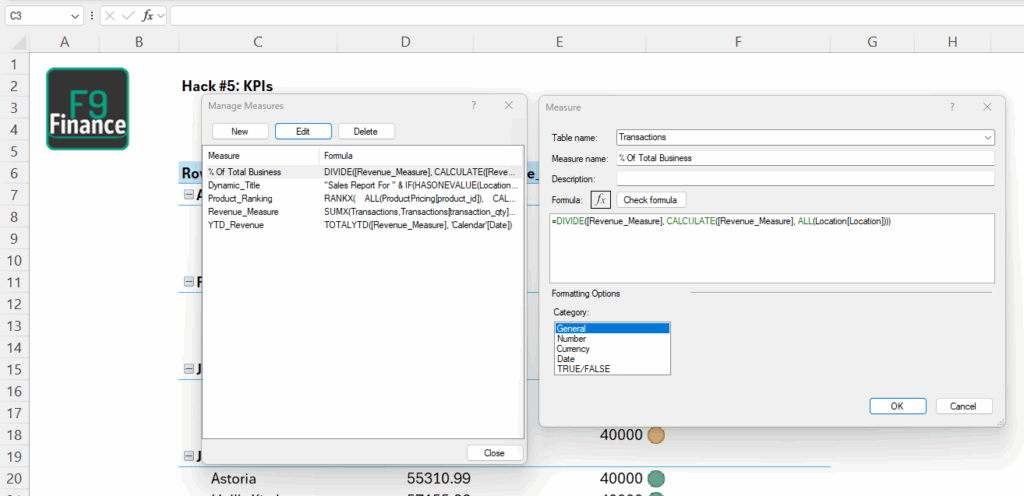The width and height of the screenshot is (1024, 496).
Task: Click the F9 Finance logo image
Action: pyautogui.click(x=88, y=108)
